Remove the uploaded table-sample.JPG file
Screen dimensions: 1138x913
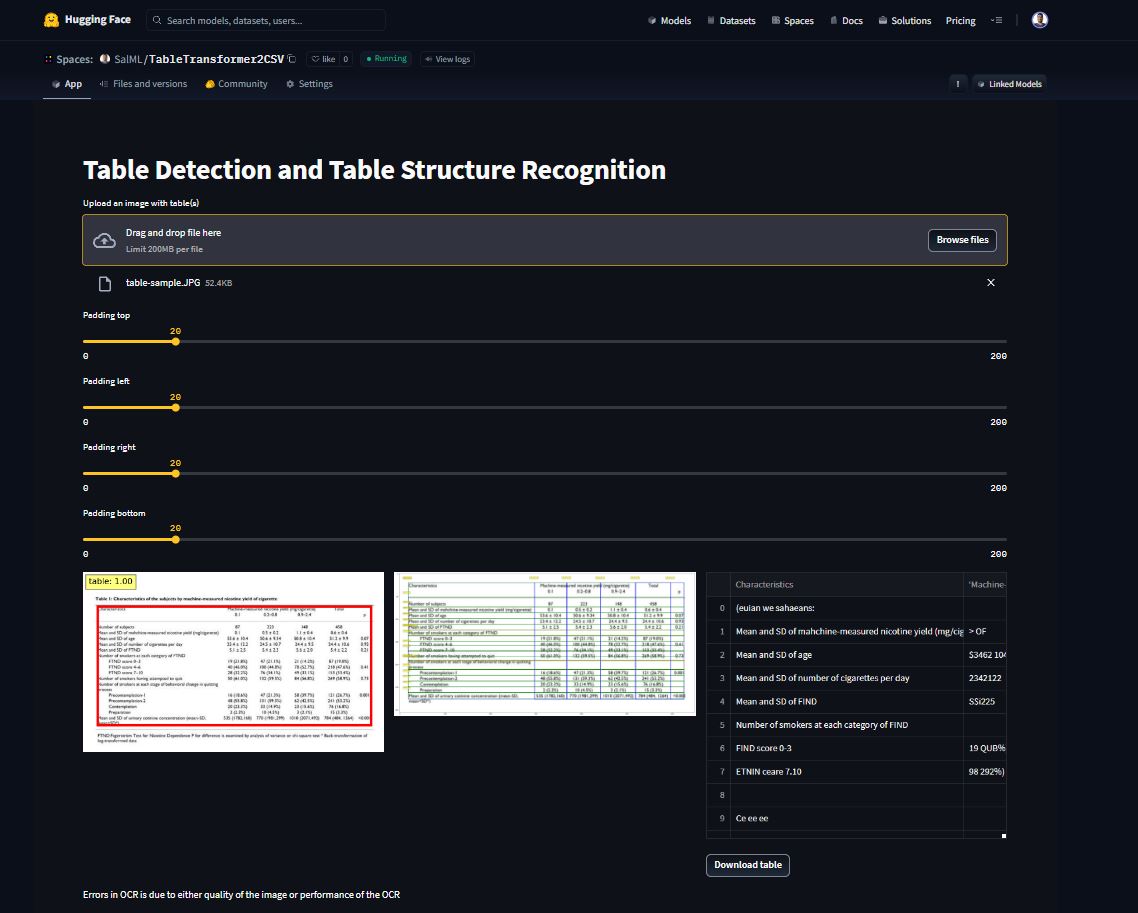click(991, 283)
